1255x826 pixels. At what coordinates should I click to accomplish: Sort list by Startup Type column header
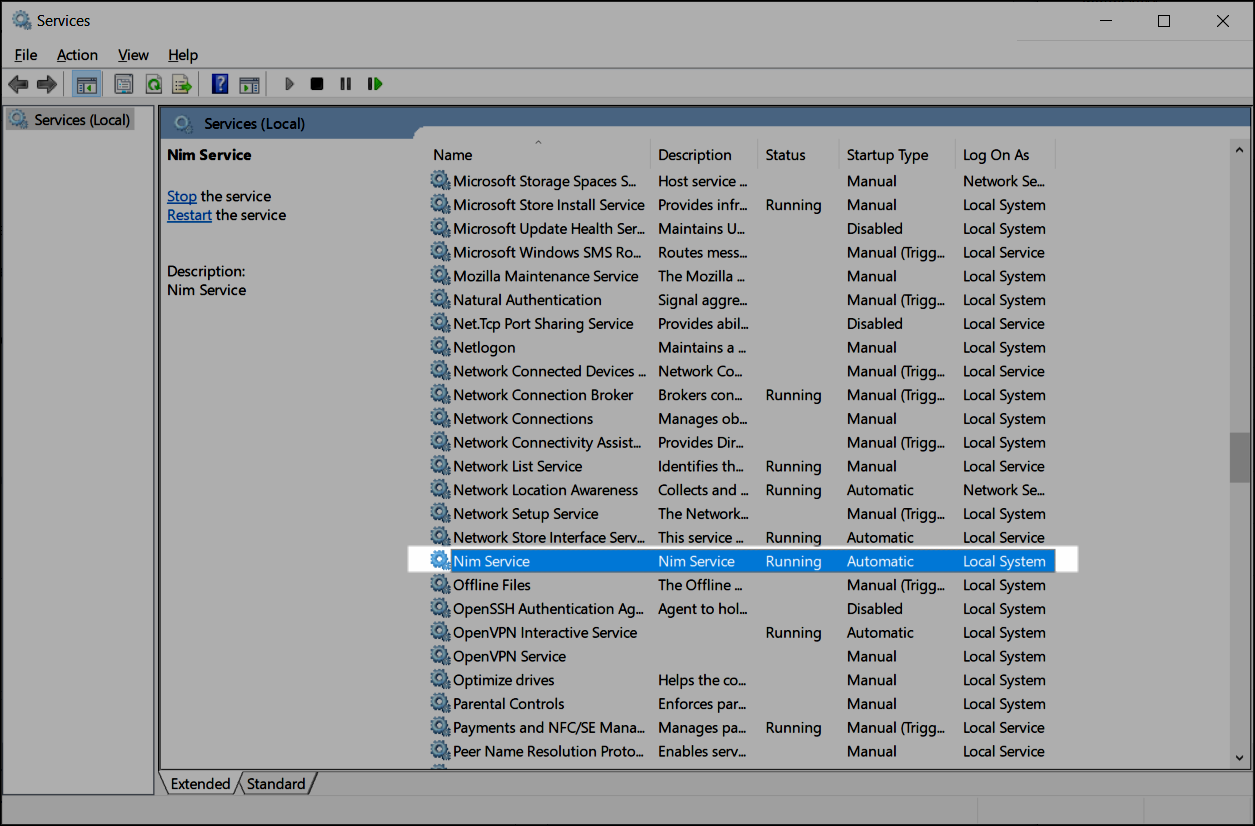(887, 155)
